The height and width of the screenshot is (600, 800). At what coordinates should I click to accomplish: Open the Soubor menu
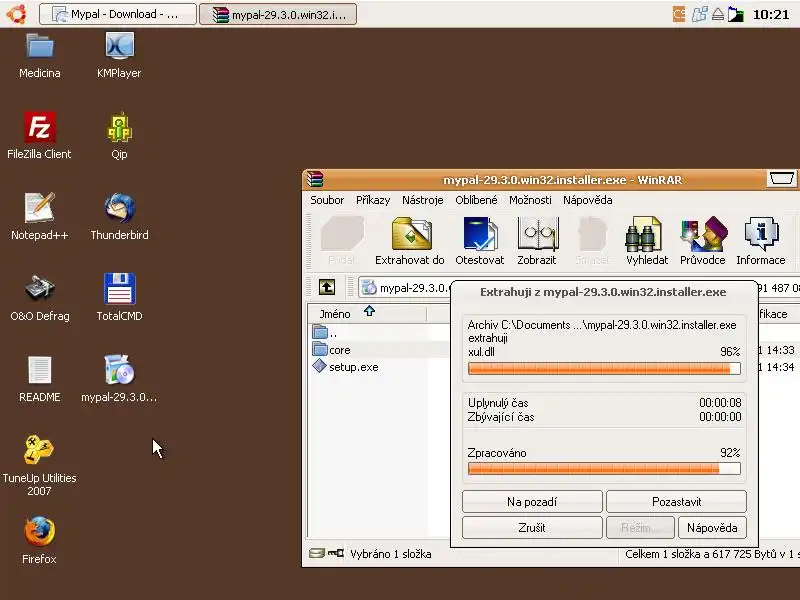click(327, 200)
